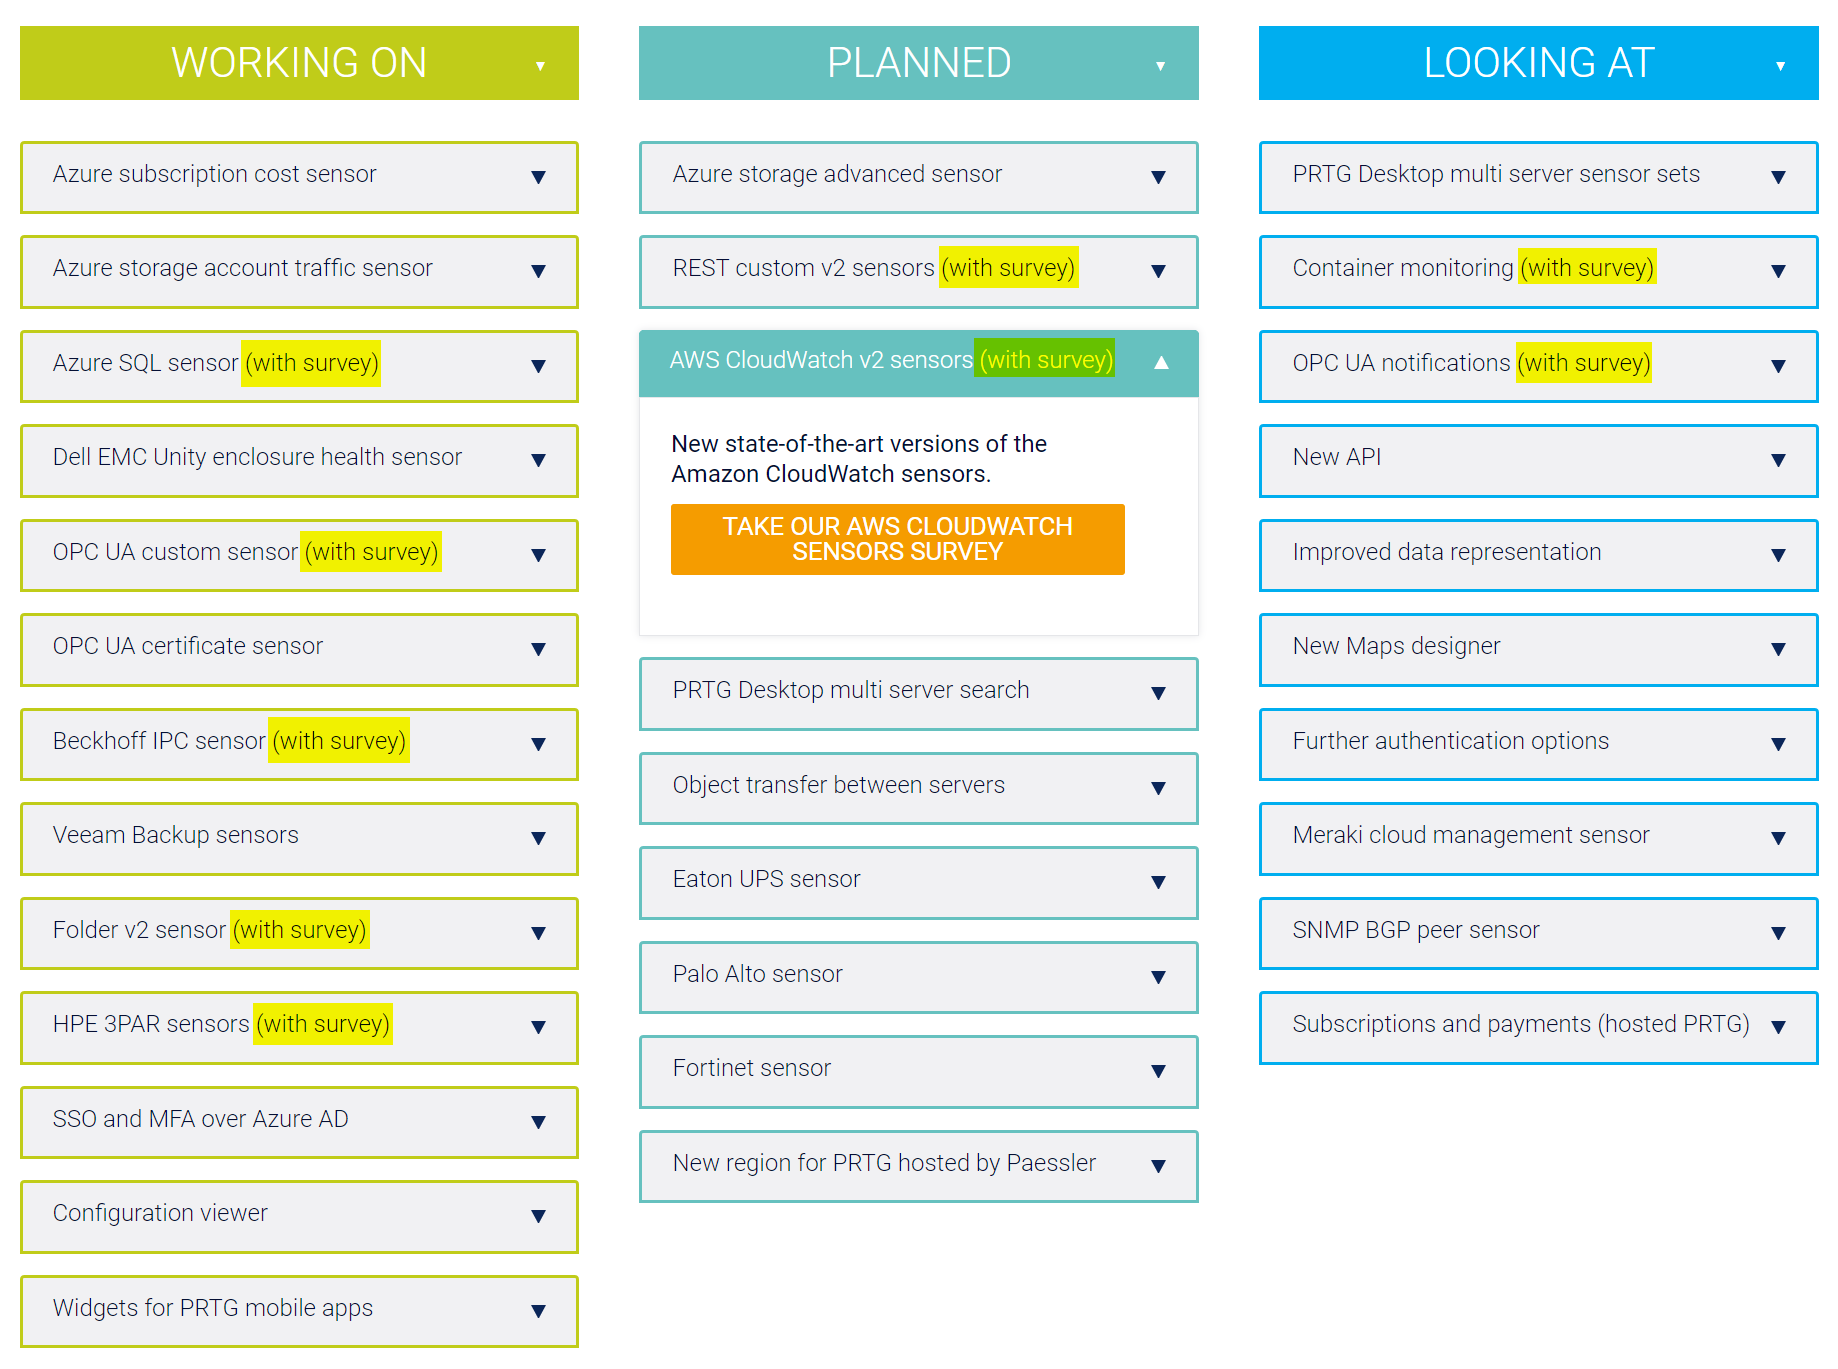
Task: Open the Palo Alto sensor item
Action: 1158,978
